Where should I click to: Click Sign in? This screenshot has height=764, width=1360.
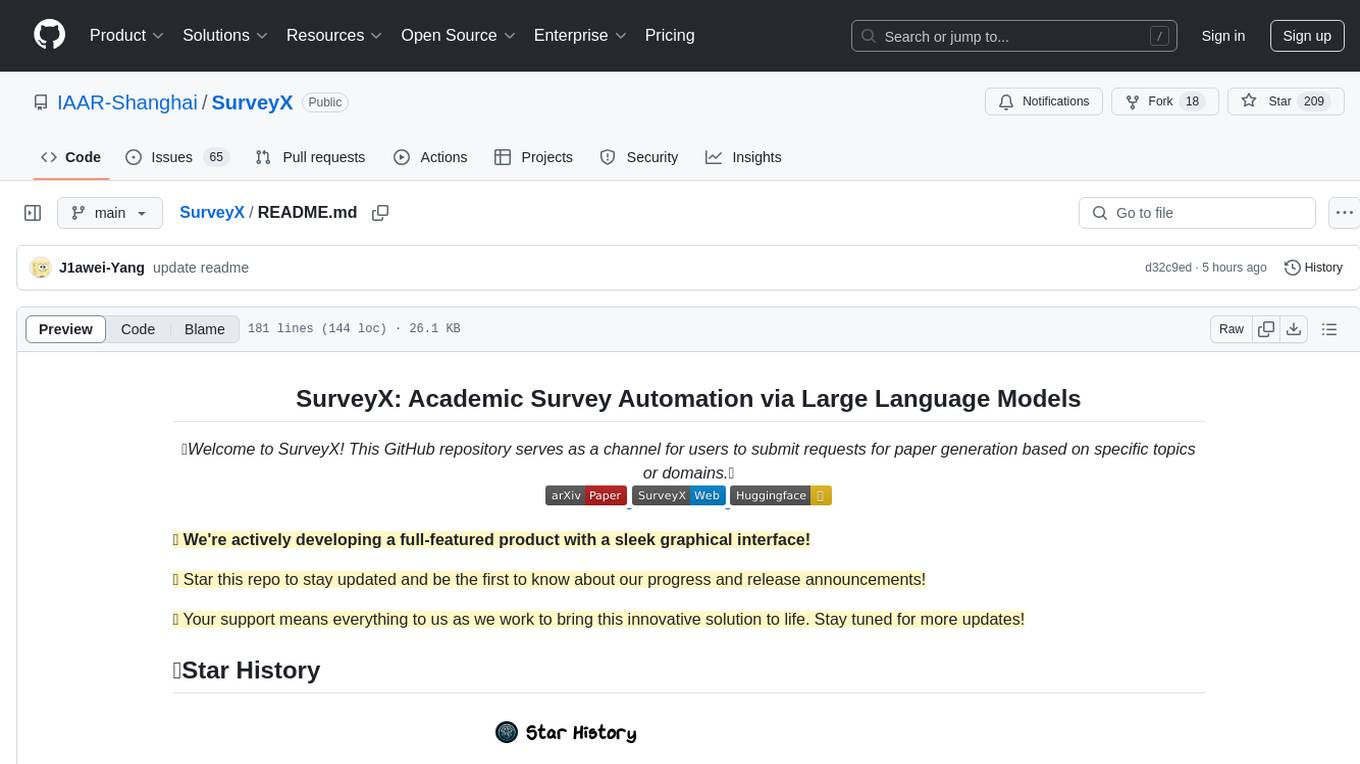[1223, 36]
